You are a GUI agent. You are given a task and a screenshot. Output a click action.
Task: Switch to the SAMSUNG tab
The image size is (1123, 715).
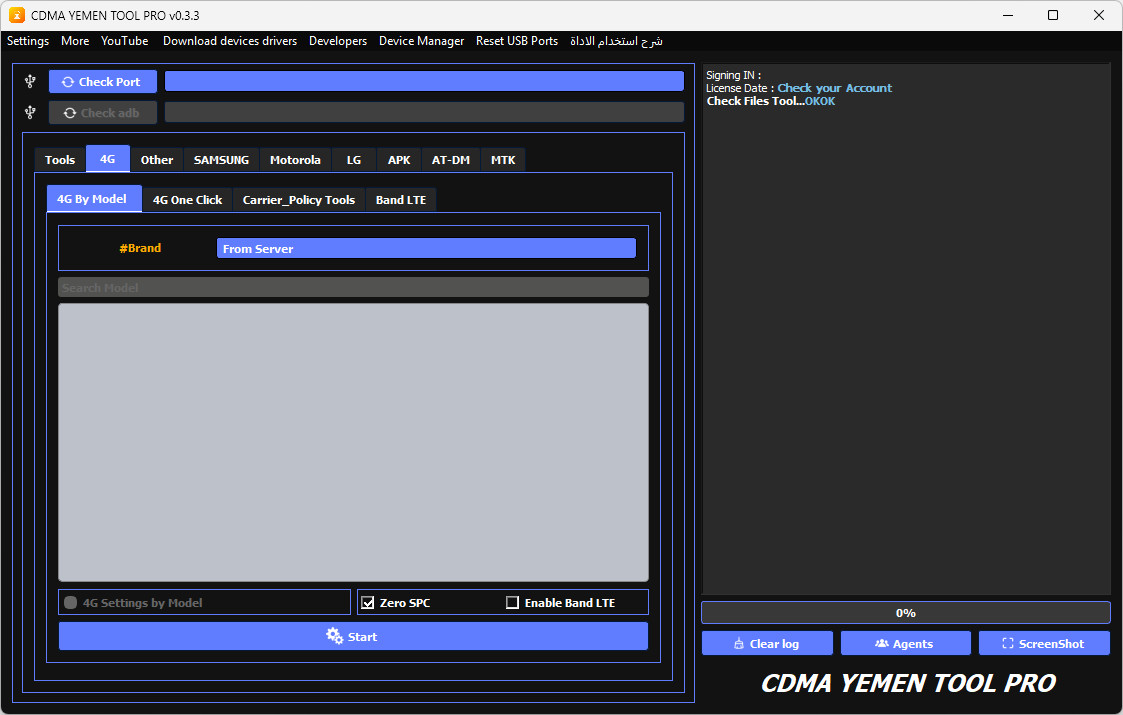coord(221,160)
